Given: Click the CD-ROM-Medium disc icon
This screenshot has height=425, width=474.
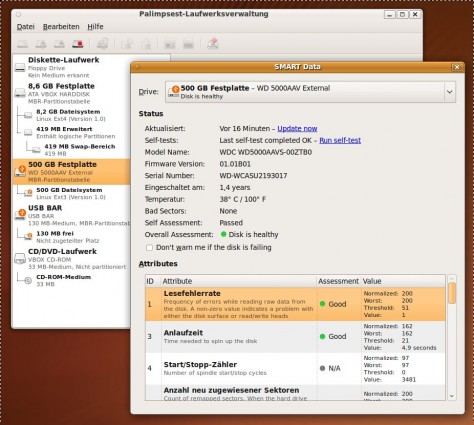Looking at the screenshot, I should coord(28,280).
